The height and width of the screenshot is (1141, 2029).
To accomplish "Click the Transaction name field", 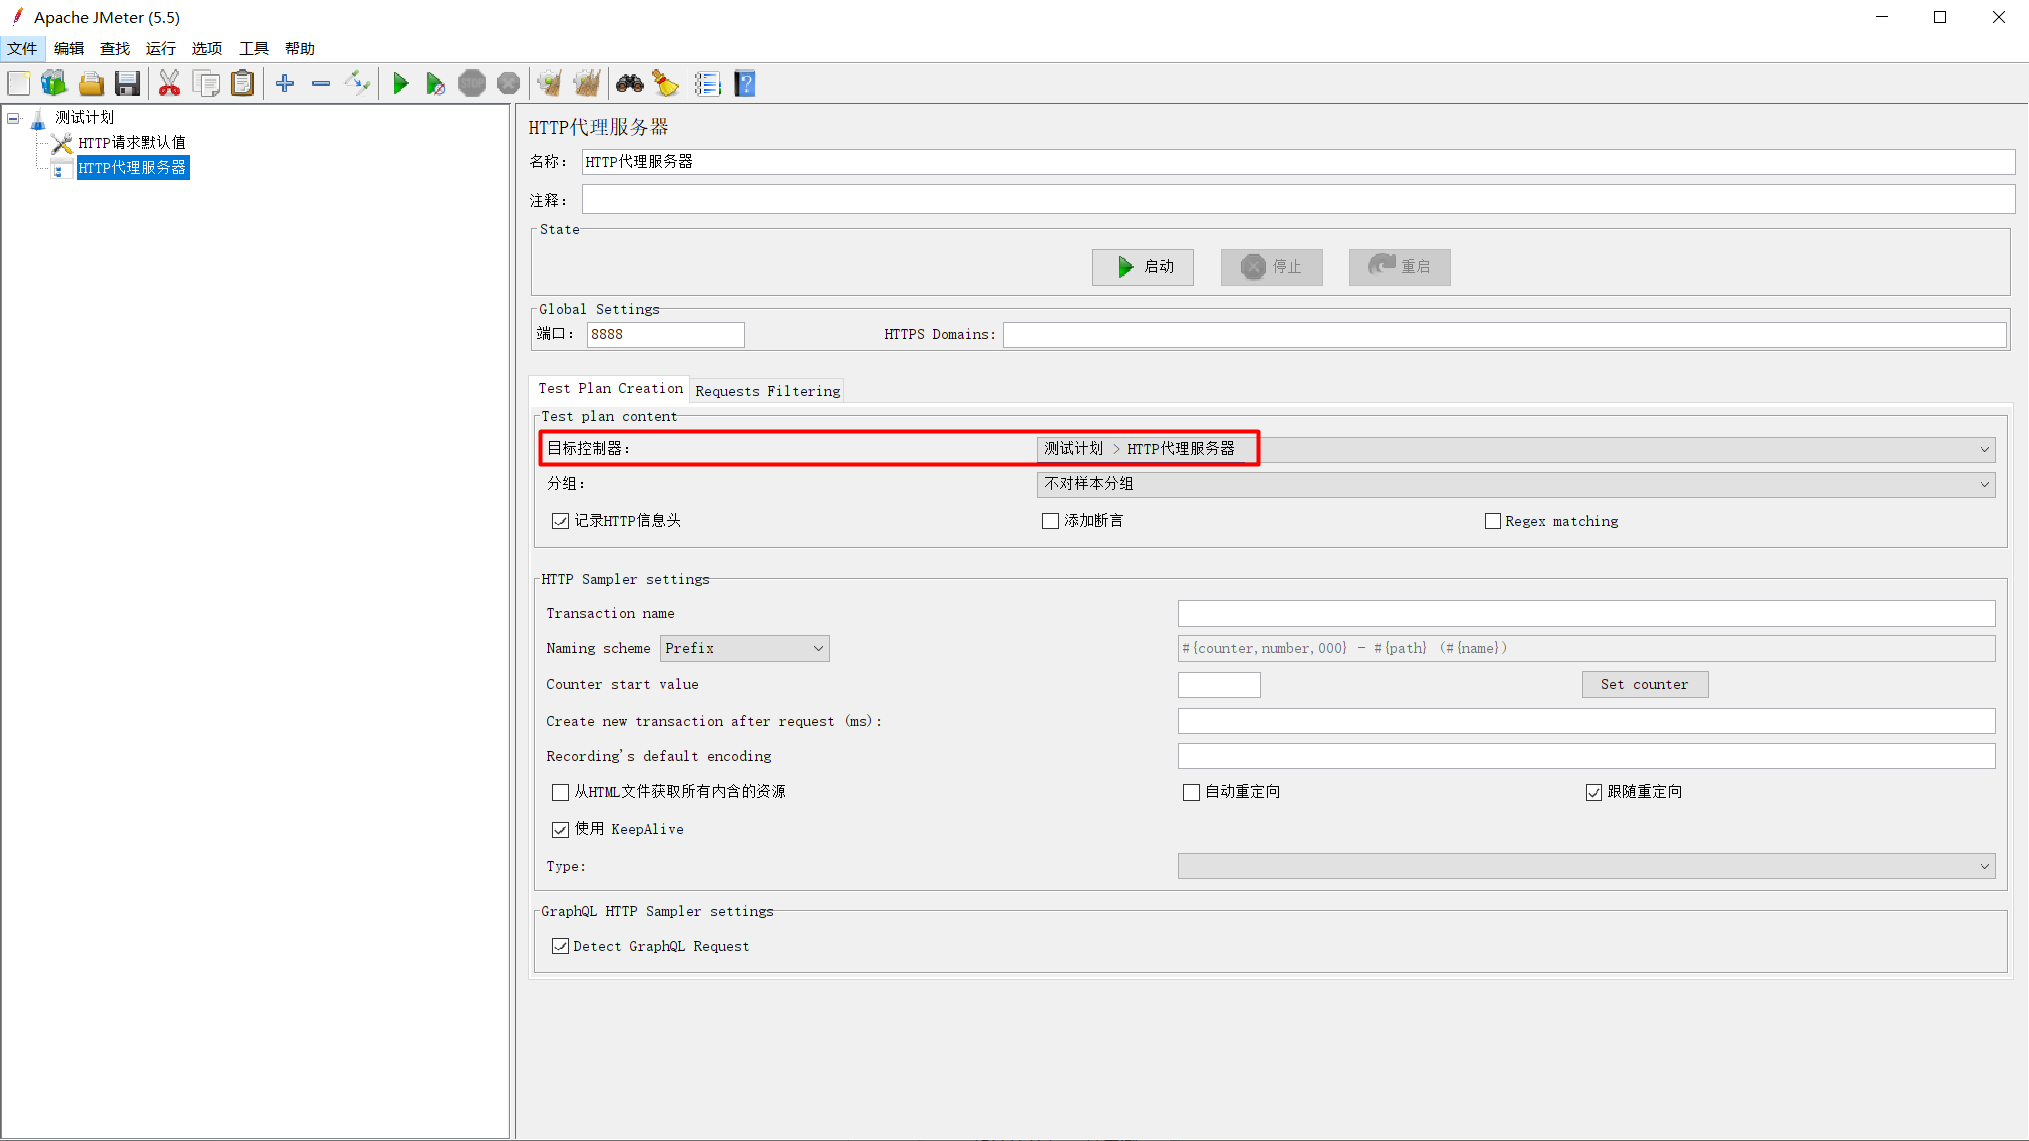I will [1586, 614].
